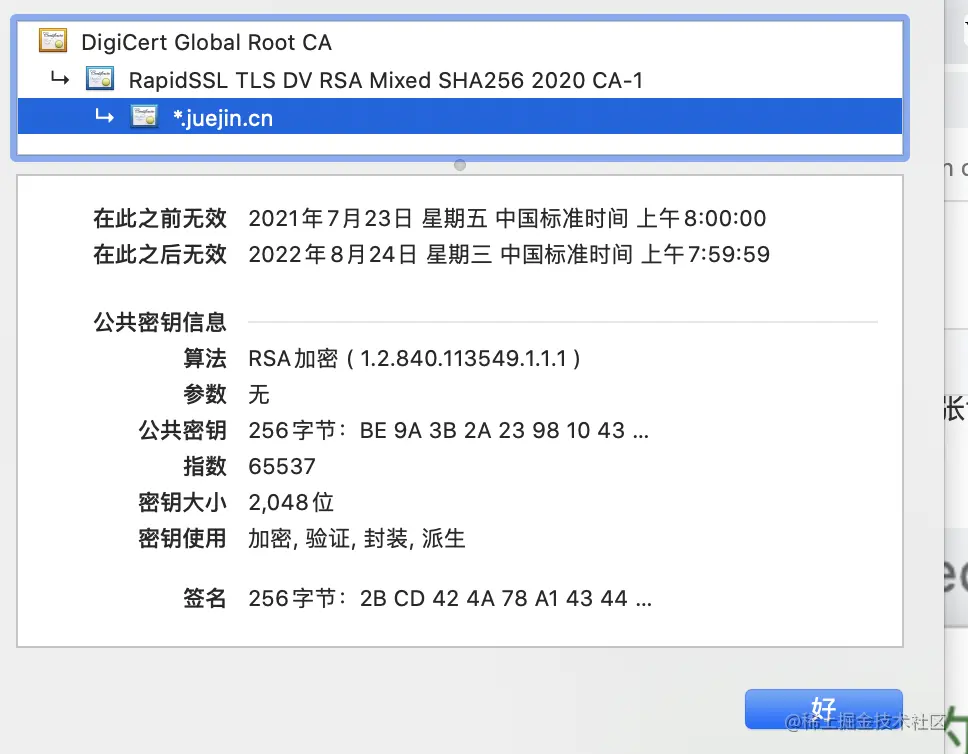Click the public key value BE 9A 3B 2A
Image resolution: width=968 pixels, height=754 pixels.
[x=448, y=430]
